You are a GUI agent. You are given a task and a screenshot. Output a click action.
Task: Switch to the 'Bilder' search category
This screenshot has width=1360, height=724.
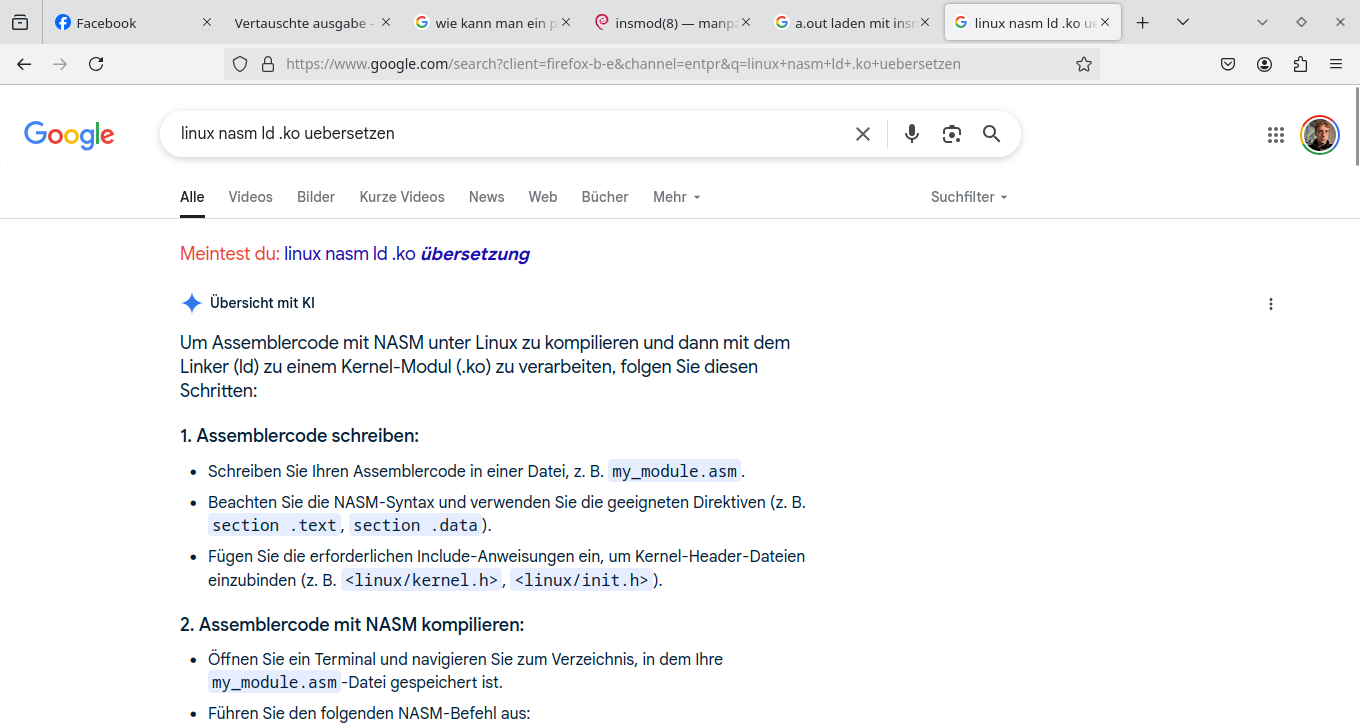[315, 197]
